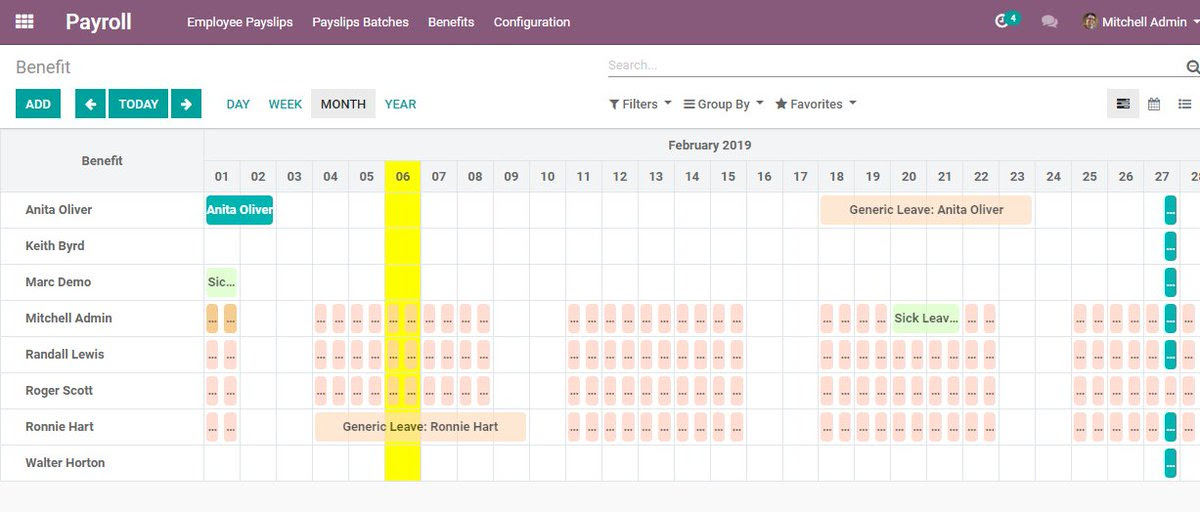This screenshot has height=512, width=1200.
Task: Switch to calendar view icon
Action: pyautogui.click(x=1154, y=104)
